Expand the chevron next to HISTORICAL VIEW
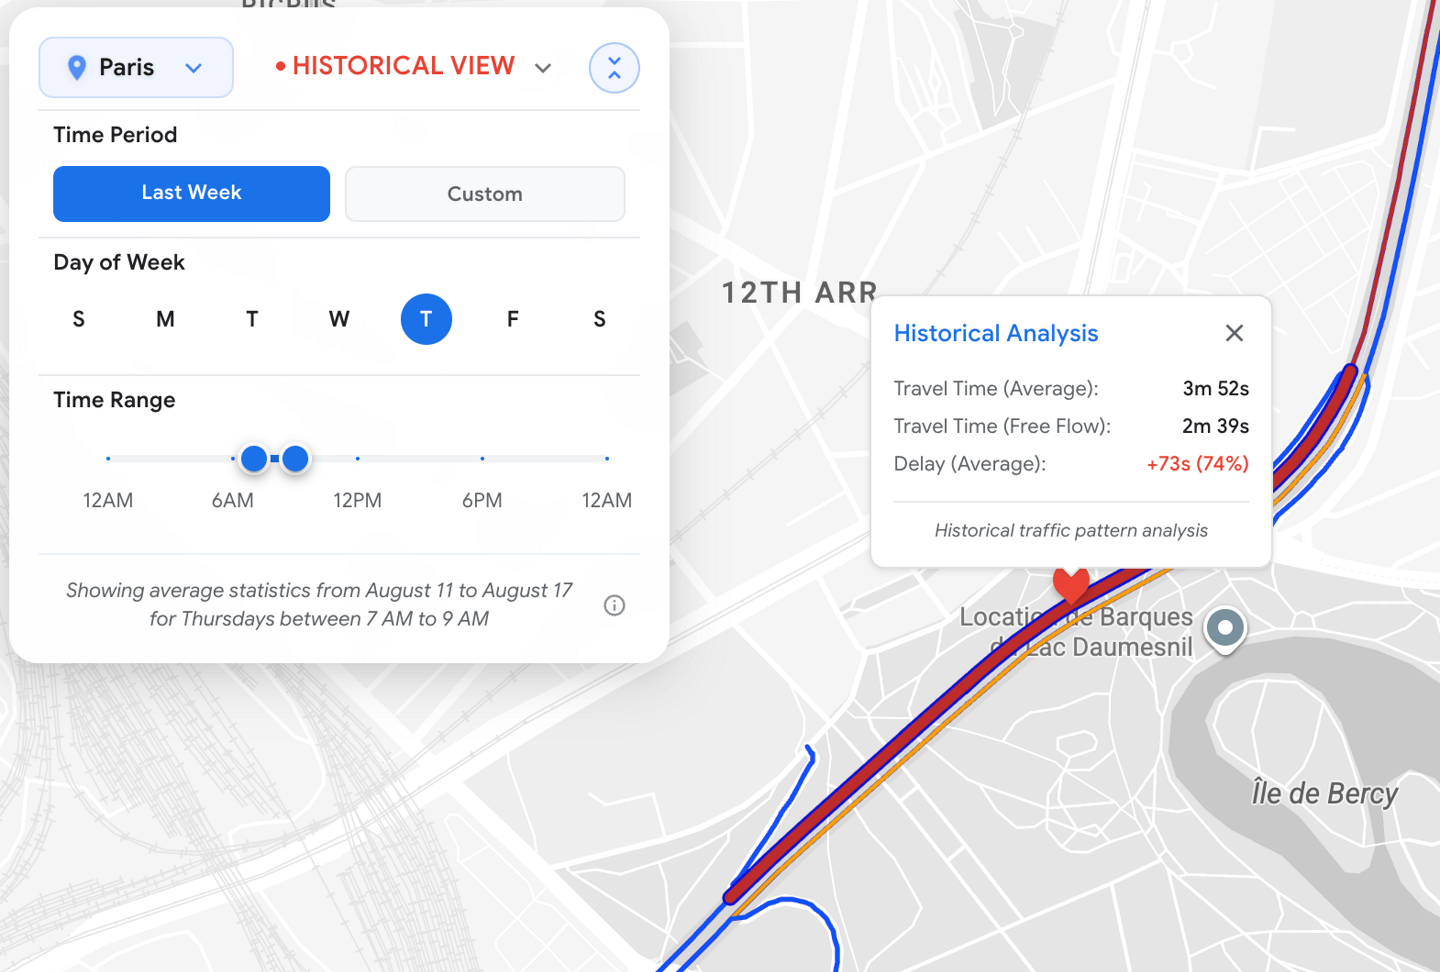This screenshot has width=1440, height=972. pos(543,67)
